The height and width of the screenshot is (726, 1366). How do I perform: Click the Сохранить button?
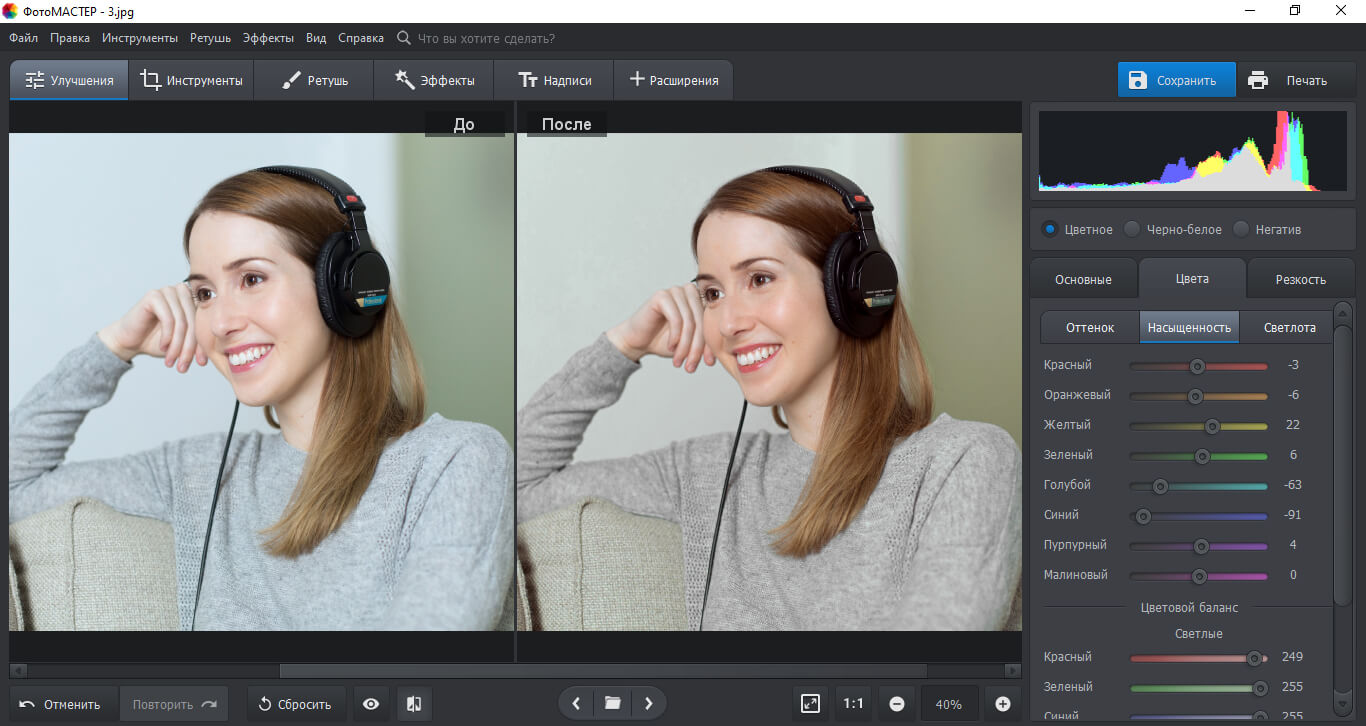1176,80
